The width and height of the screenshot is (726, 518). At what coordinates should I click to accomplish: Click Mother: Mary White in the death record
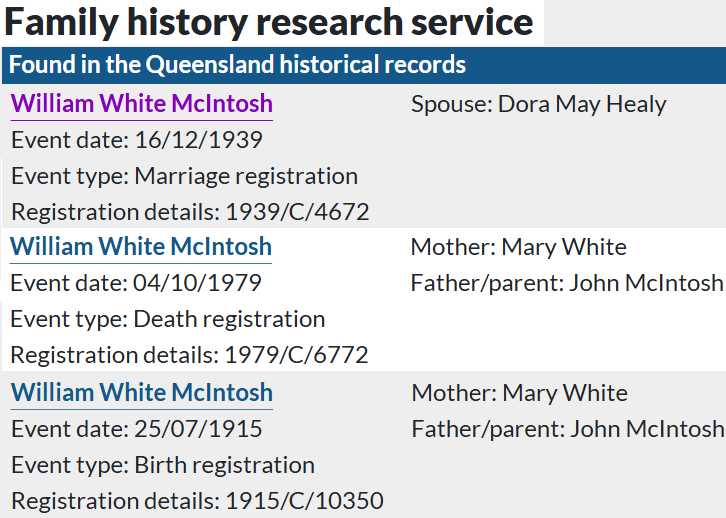click(518, 247)
